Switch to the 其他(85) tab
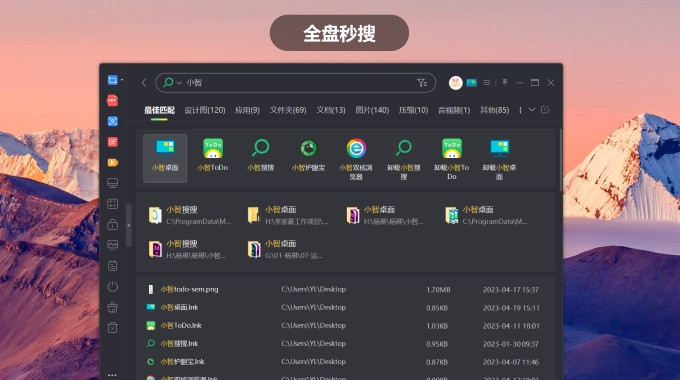The height and width of the screenshot is (380, 680). (x=494, y=110)
